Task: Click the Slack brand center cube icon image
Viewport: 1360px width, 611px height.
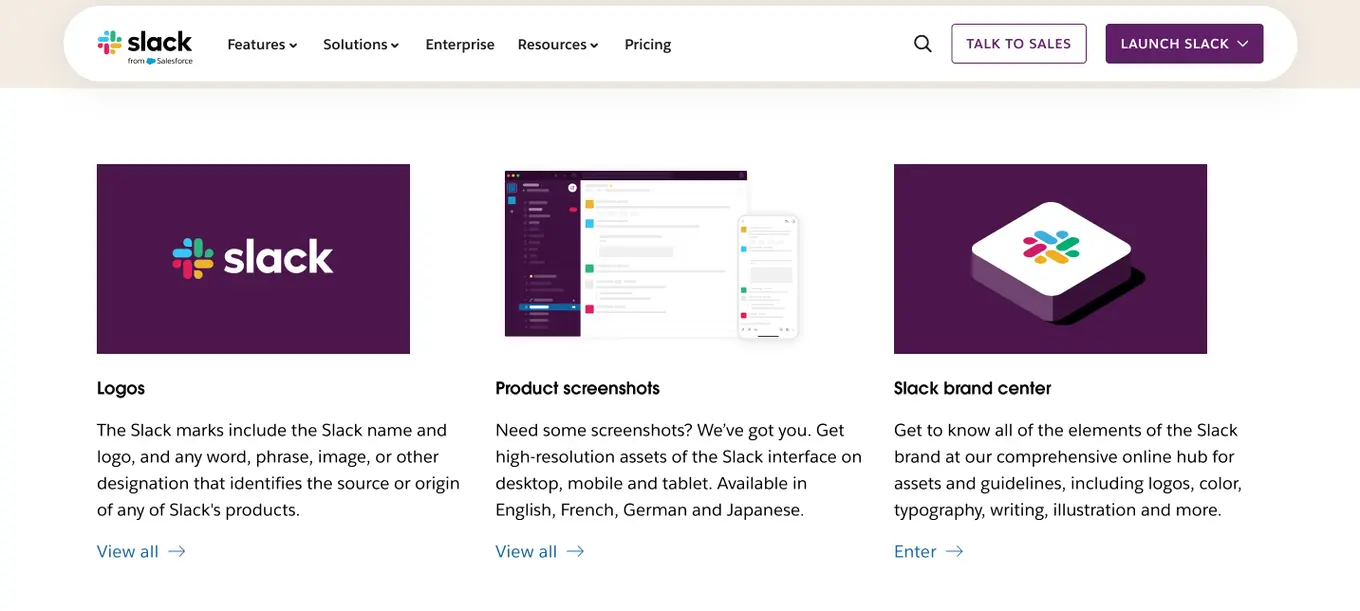Action: (1050, 258)
